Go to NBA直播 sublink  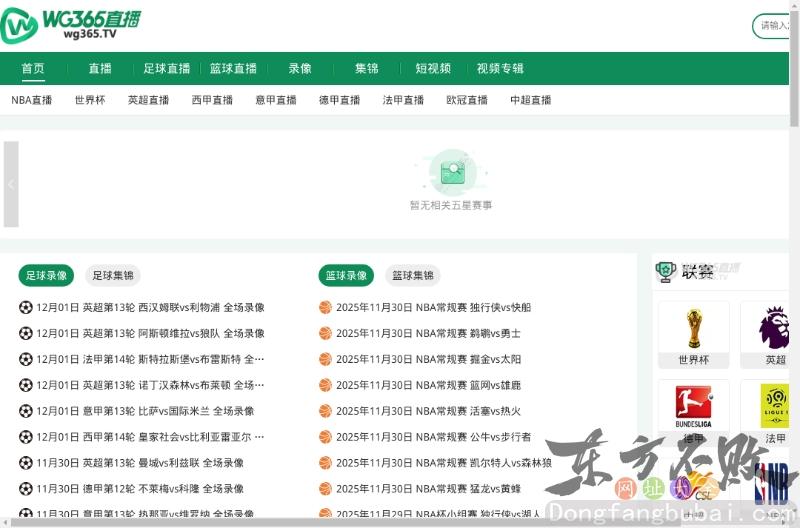(x=32, y=100)
